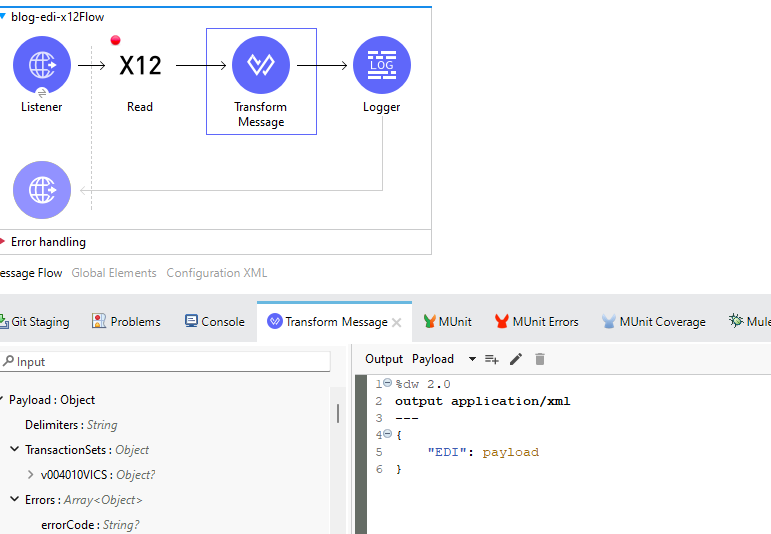This screenshot has height=534, width=771.
Task: Toggle the red breakpoint on Read
Action: pyautogui.click(x=115, y=41)
